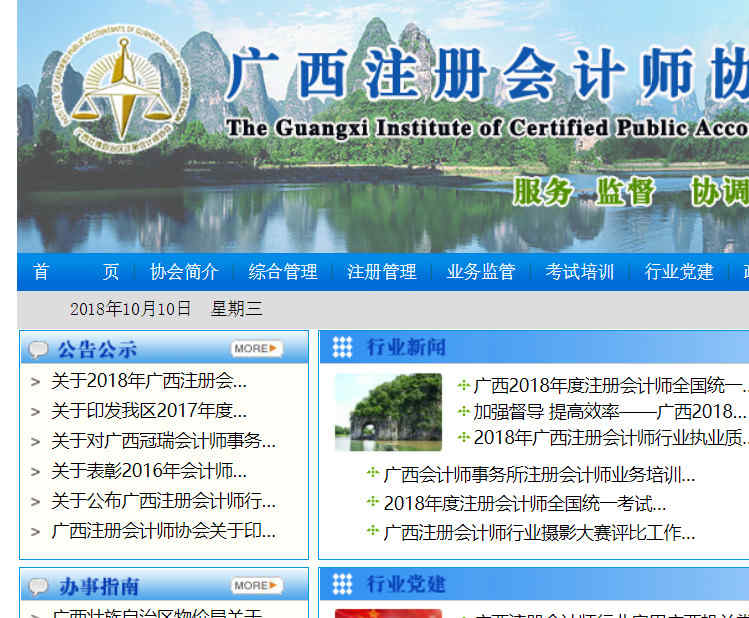Click the grid icon beside 行业新闻

tap(342, 347)
